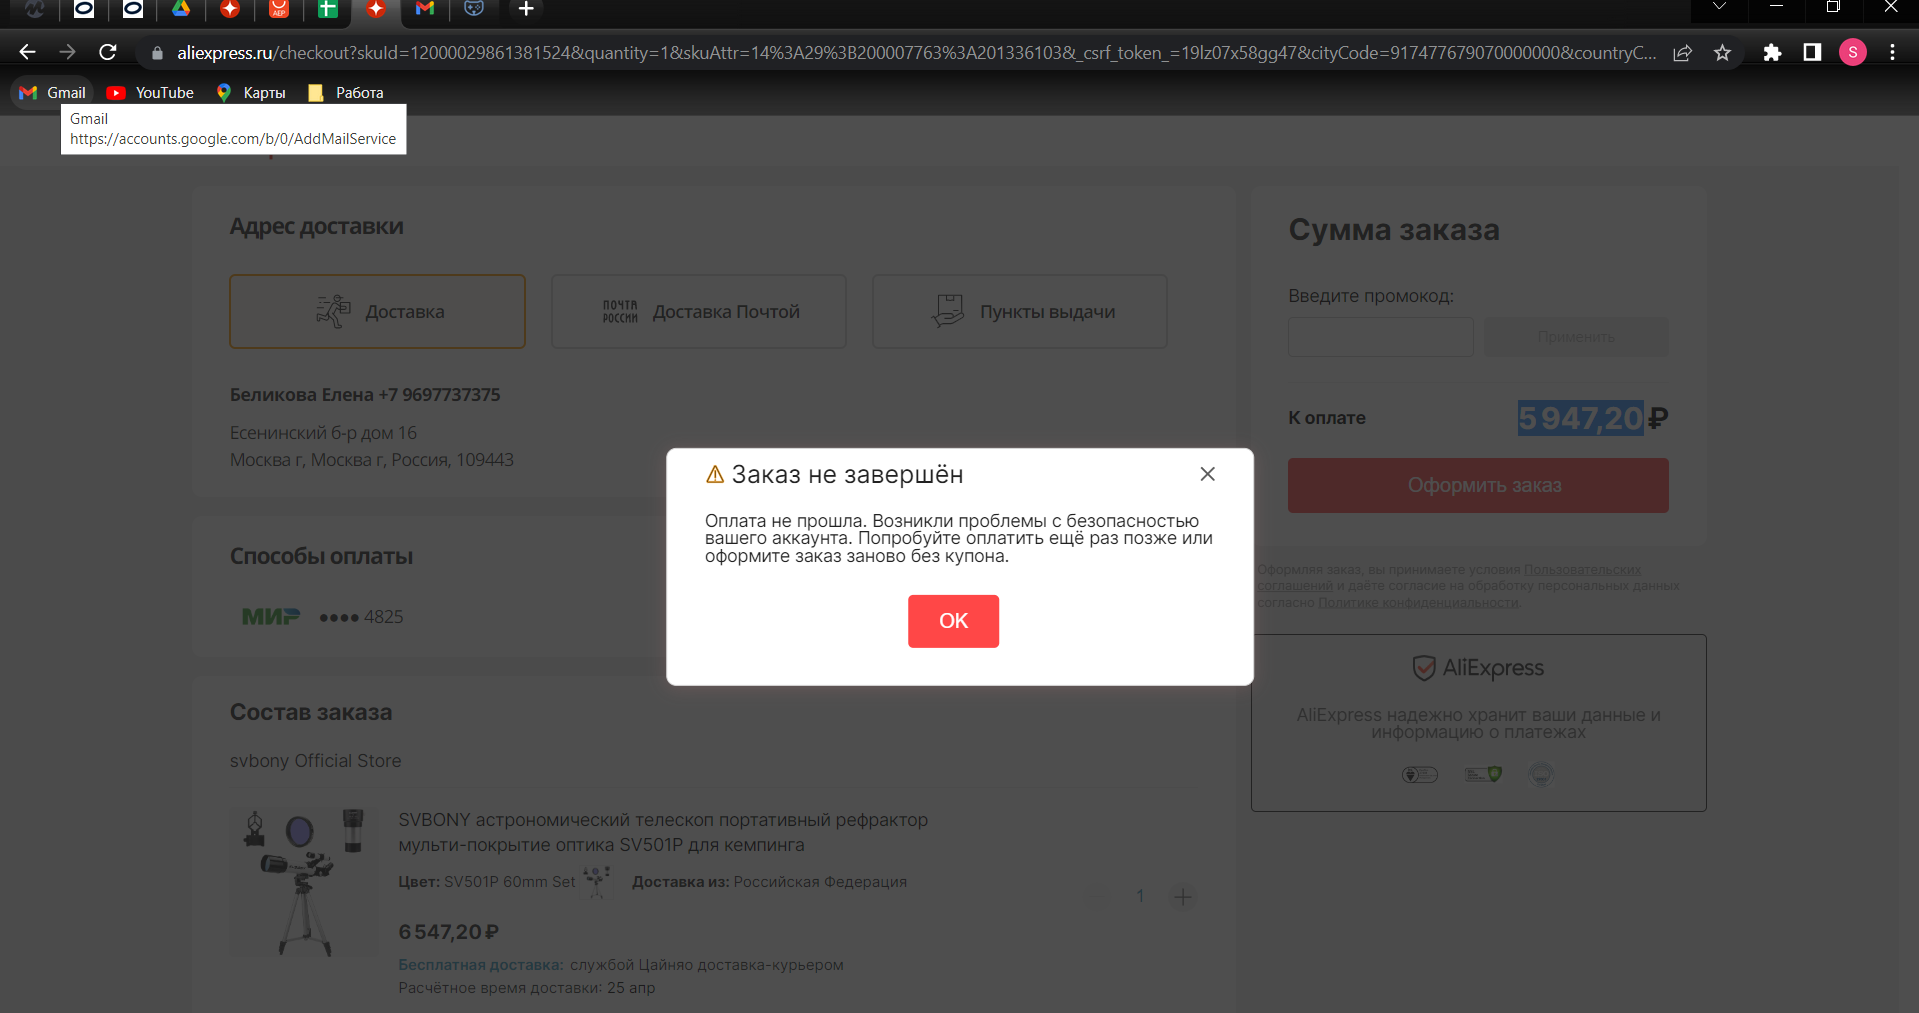Screen dimensions: 1919x1013
Task: Select the Доставка courier delivery option
Action: click(x=377, y=312)
